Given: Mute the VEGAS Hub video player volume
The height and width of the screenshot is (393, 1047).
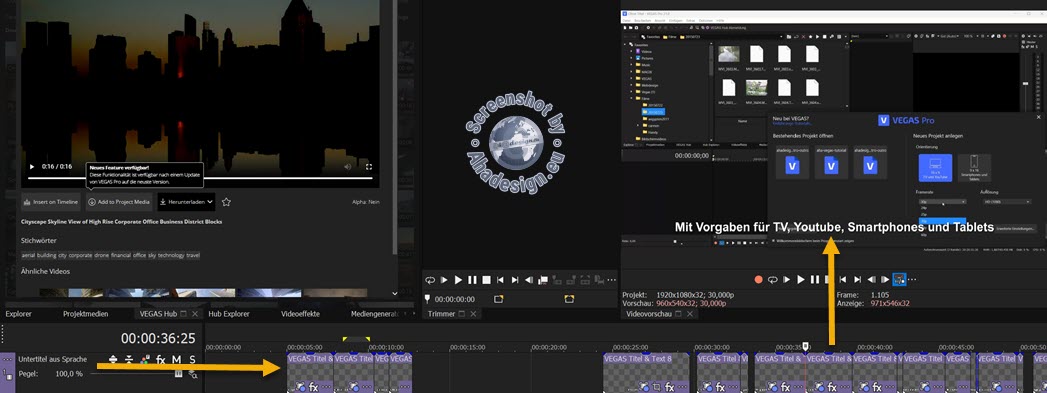Looking at the screenshot, I should [347, 166].
